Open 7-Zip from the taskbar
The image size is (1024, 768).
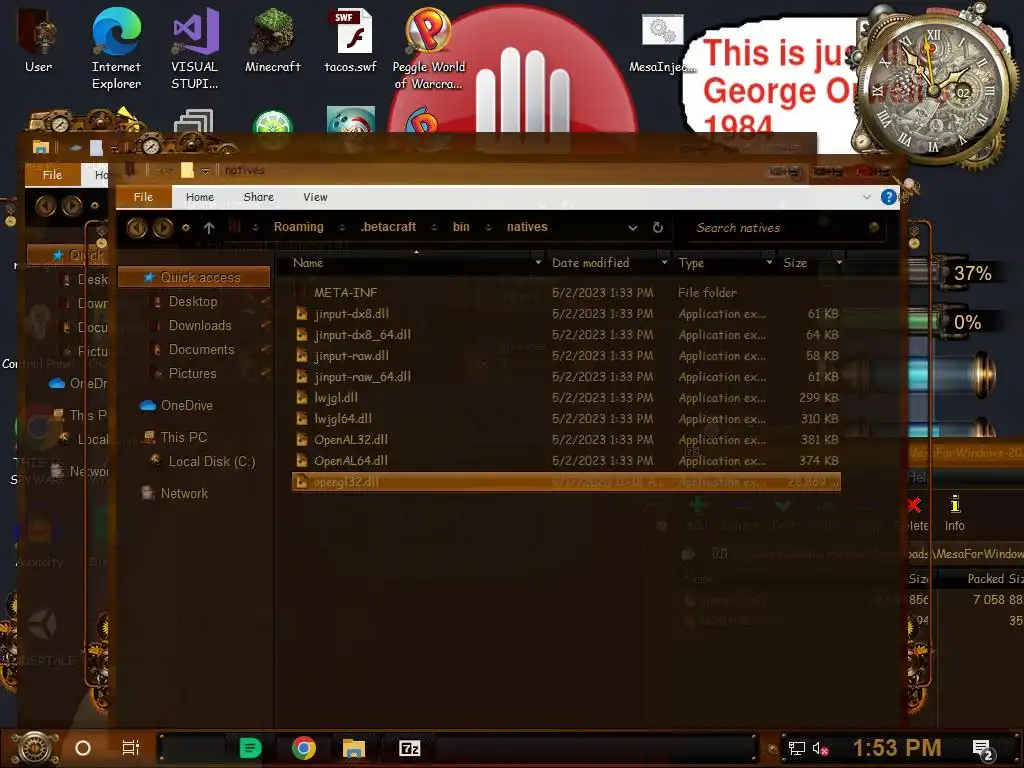click(x=409, y=748)
